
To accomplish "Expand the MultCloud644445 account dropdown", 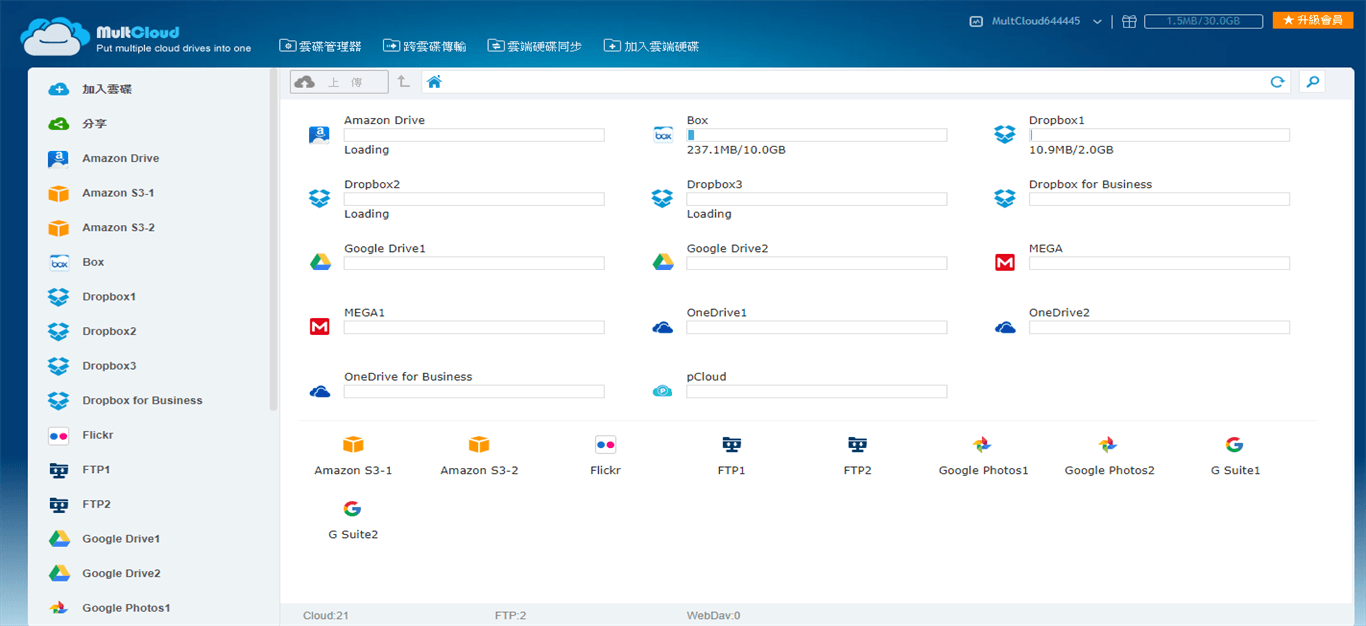I will (x=1097, y=21).
